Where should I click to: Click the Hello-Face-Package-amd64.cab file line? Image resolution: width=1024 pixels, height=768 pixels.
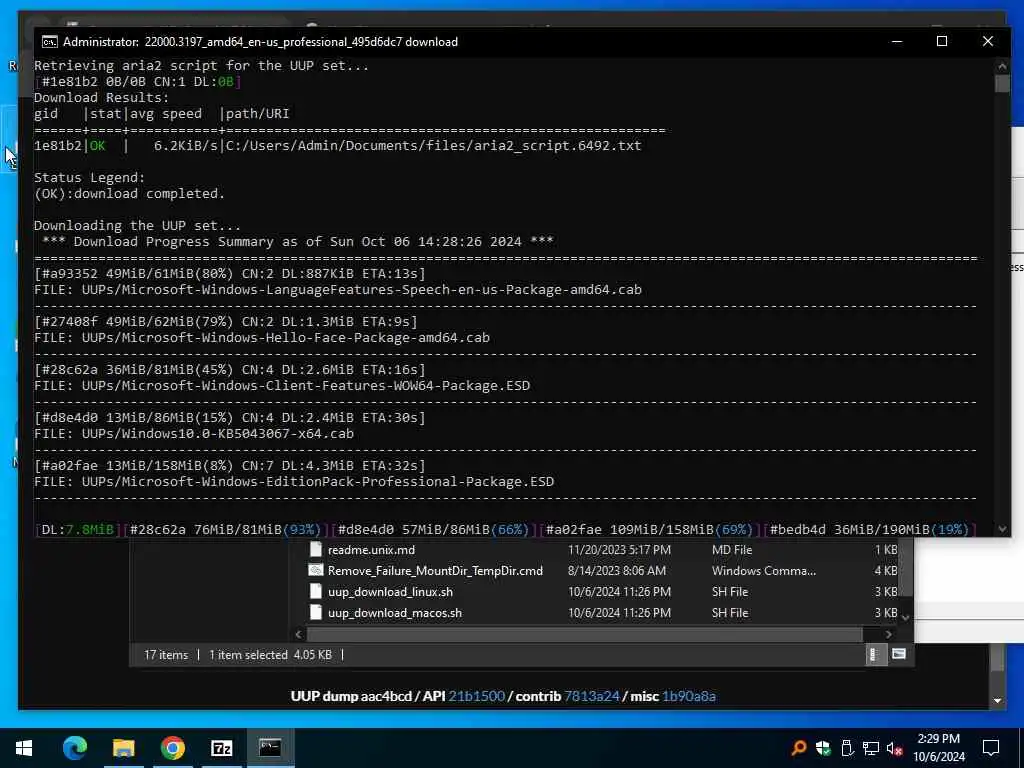pos(262,338)
